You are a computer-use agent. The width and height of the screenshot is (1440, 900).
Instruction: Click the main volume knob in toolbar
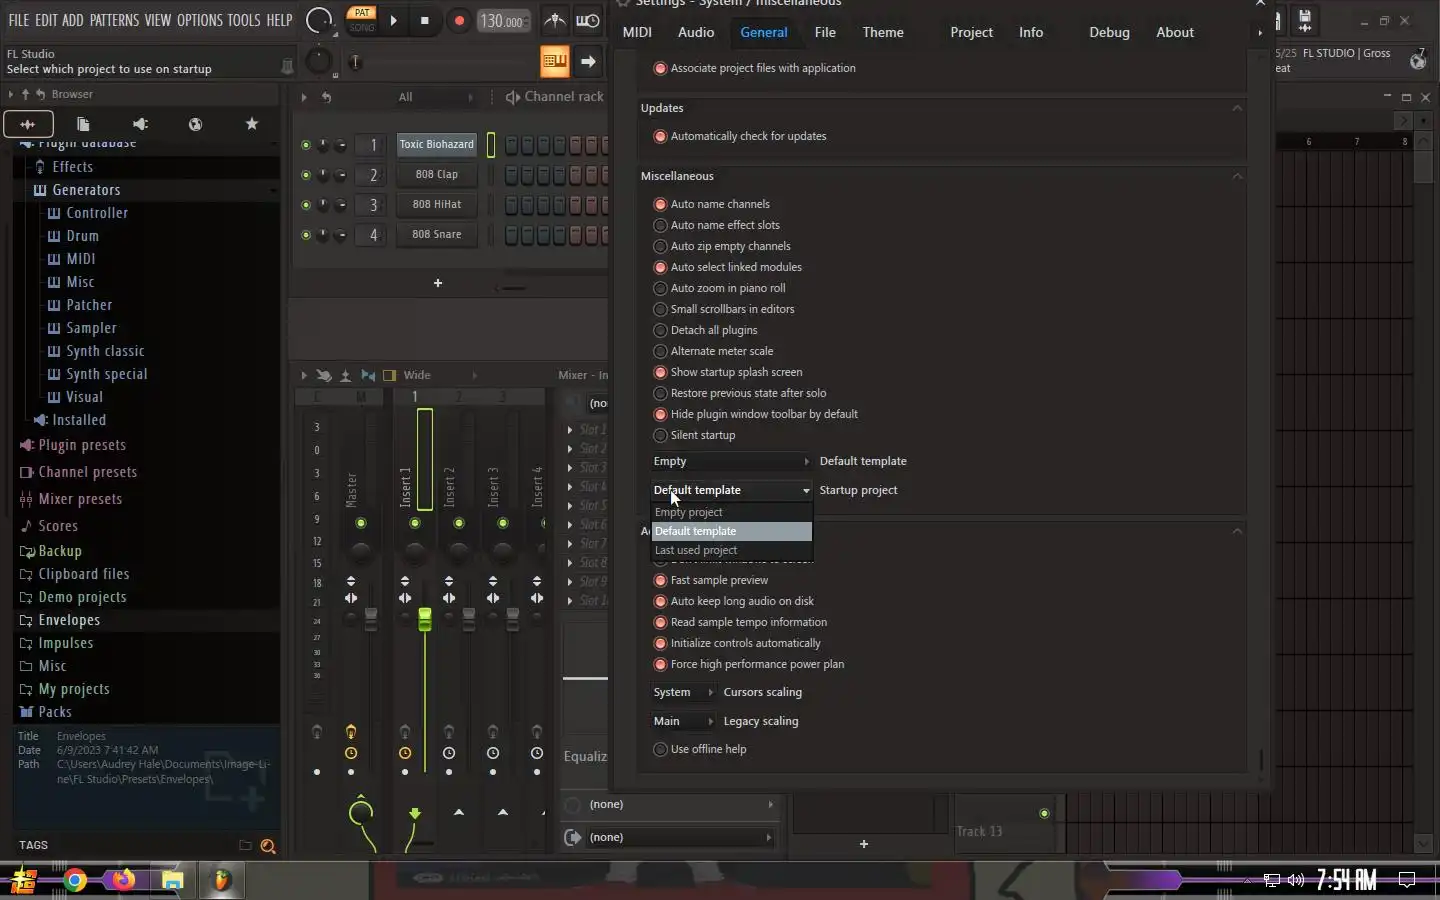pyautogui.click(x=319, y=20)
